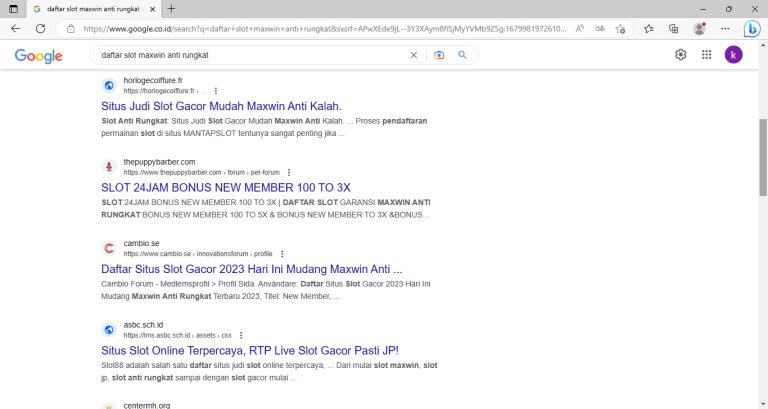Click the thepuppybarber.com site name
The height and width of the screenshot is (409, 768).
(x=159, y=162)
